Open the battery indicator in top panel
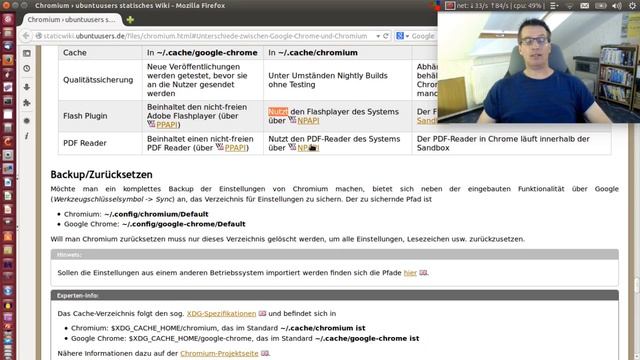 pos(600,6)
